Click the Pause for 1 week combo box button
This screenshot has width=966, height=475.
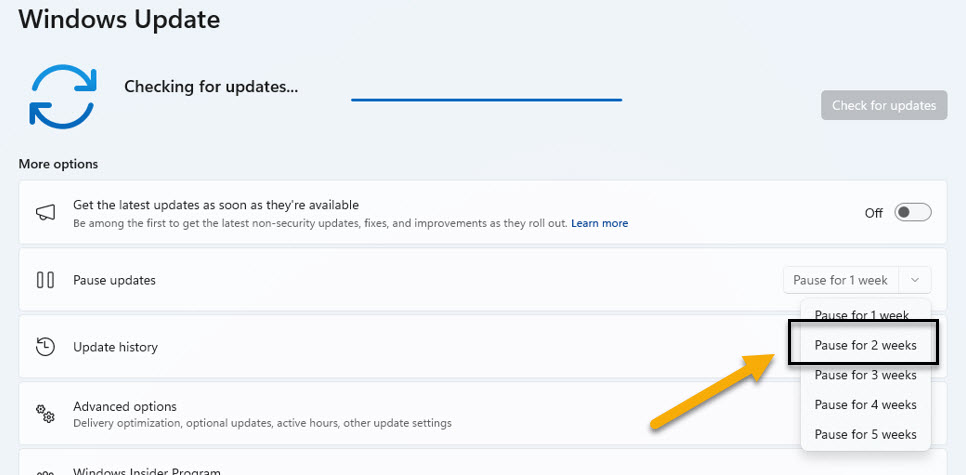click(x=840, y=280)
